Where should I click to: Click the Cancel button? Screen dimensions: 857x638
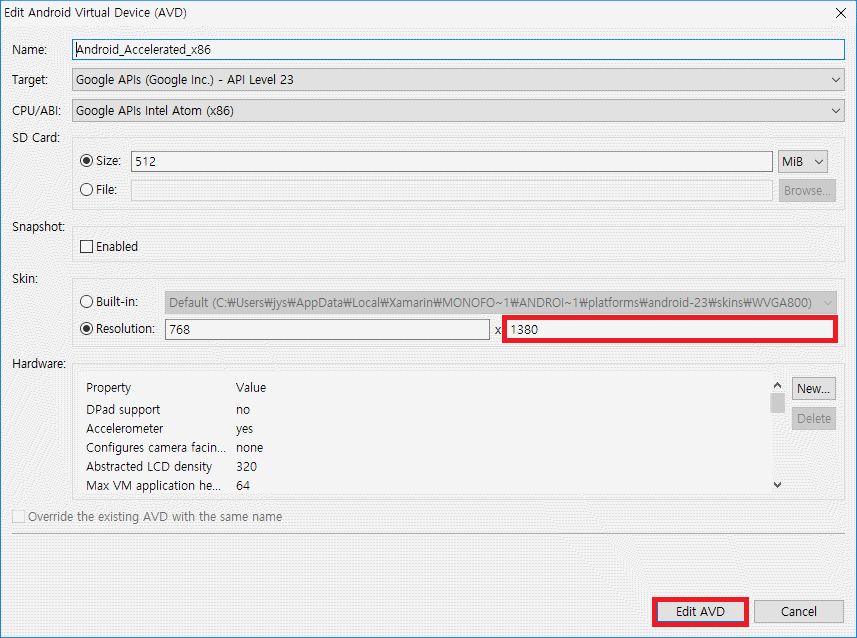[x=799, y=611]
